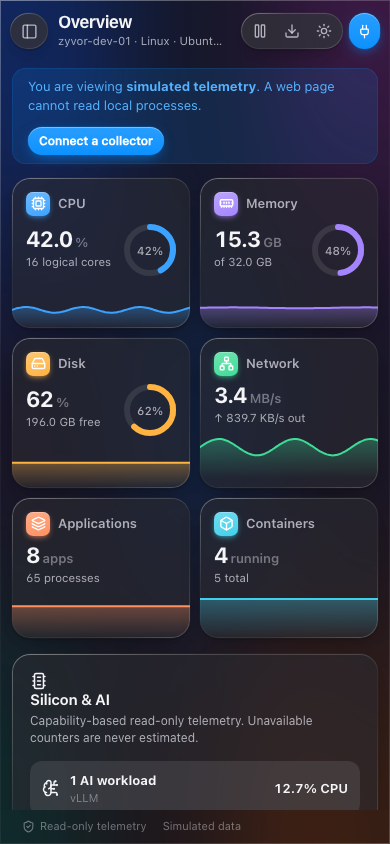Click the Containers card title
Image resolution: width=390 pixels, height=844 pixels.
280,524
